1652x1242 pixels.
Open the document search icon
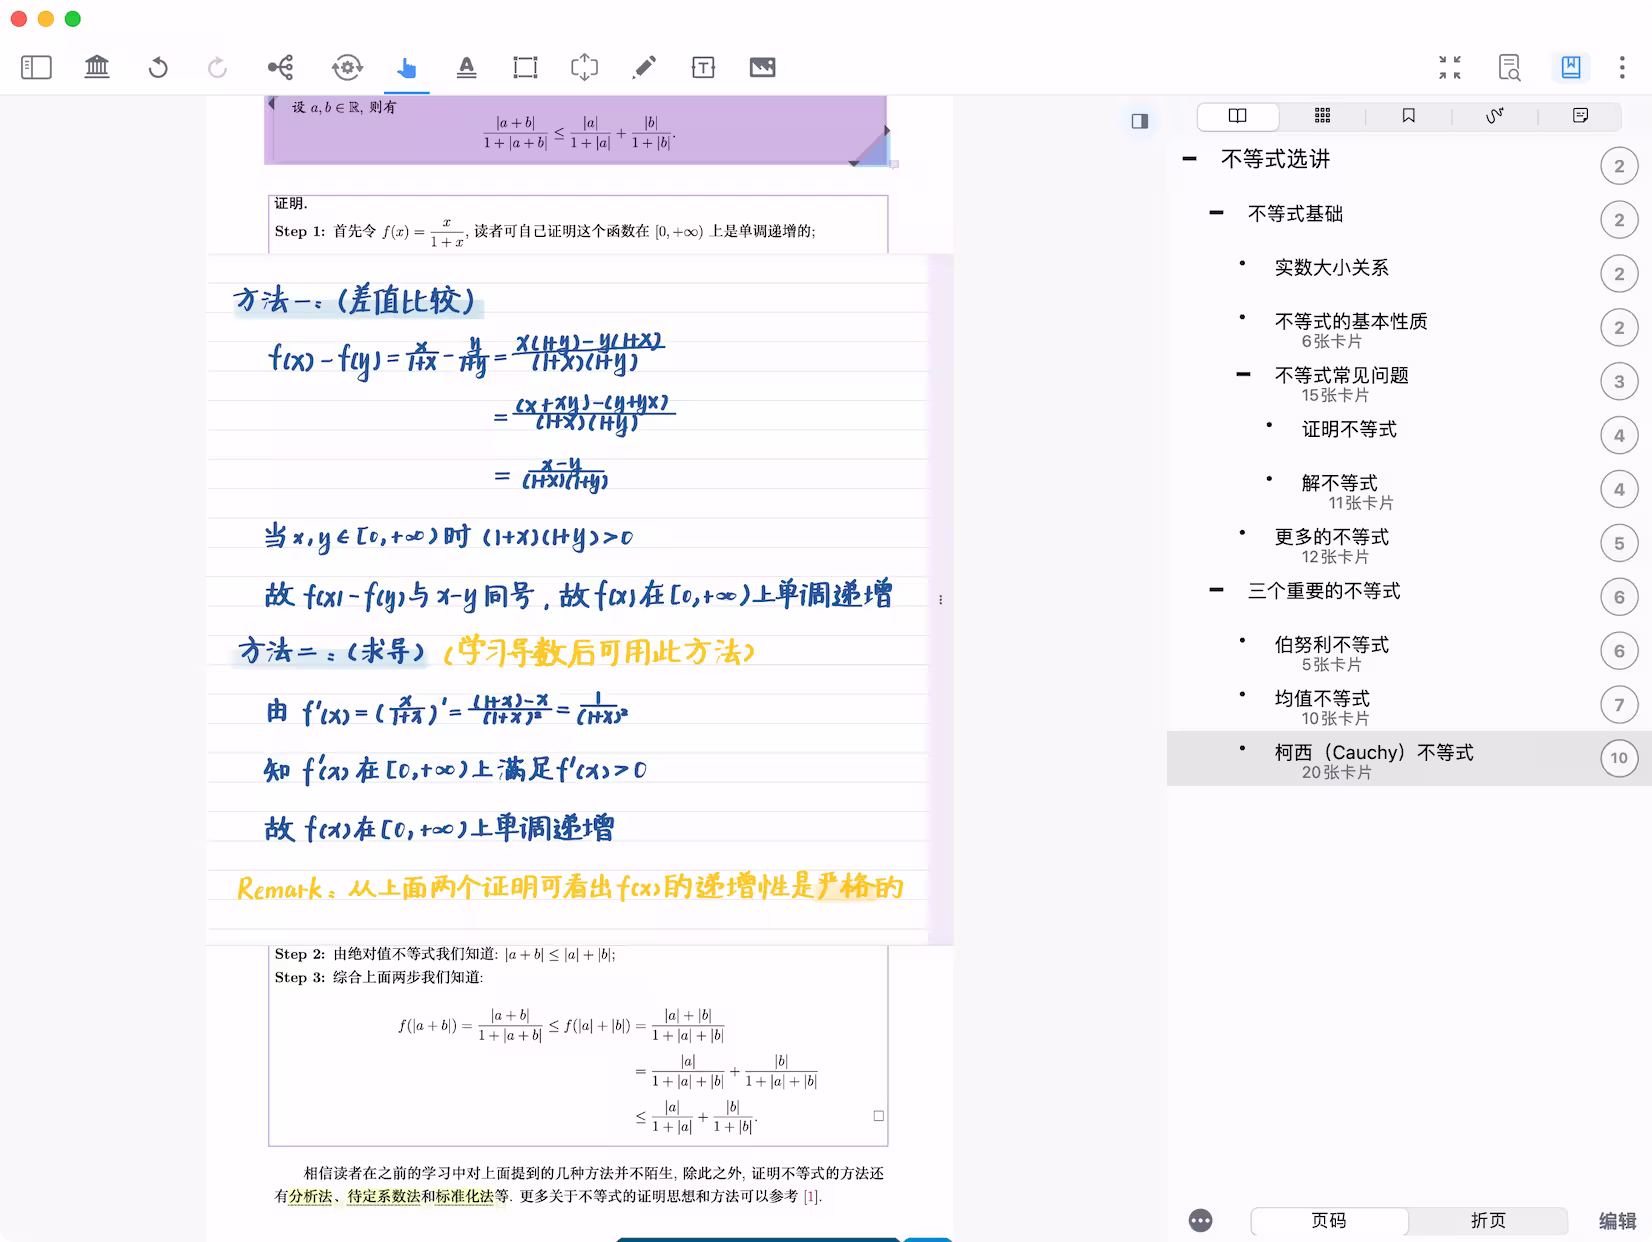click(x=1509, y=67)
